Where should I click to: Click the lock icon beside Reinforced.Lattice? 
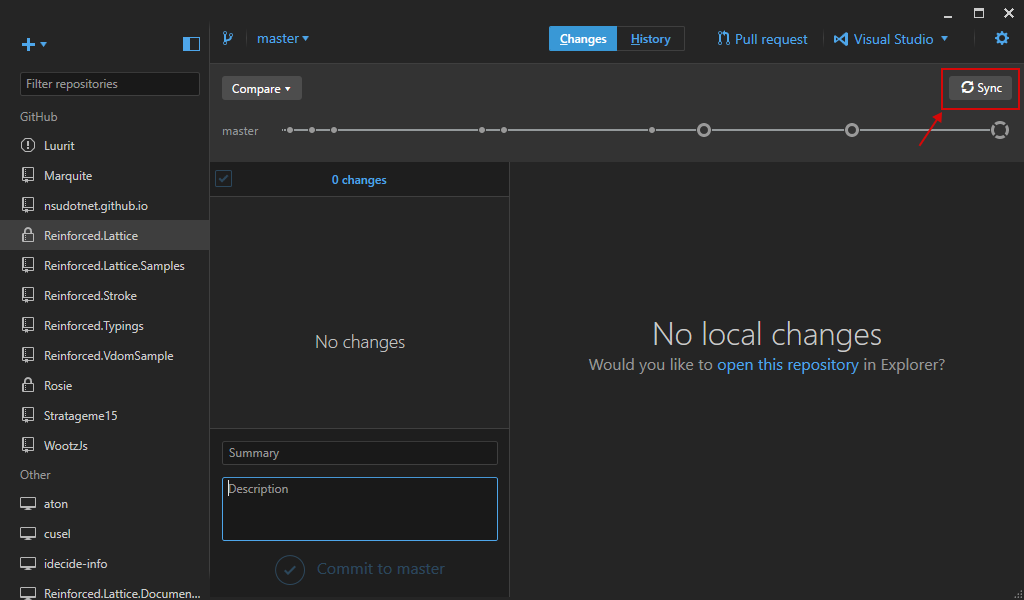(28, 235)
